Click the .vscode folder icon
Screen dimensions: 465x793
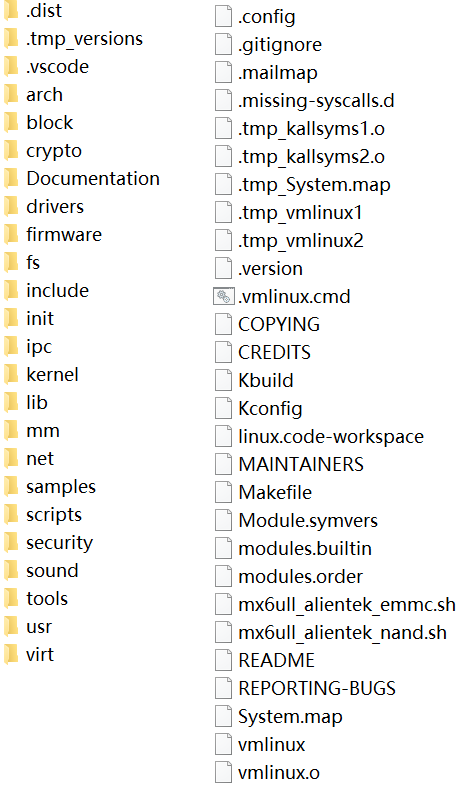(11, 67)
